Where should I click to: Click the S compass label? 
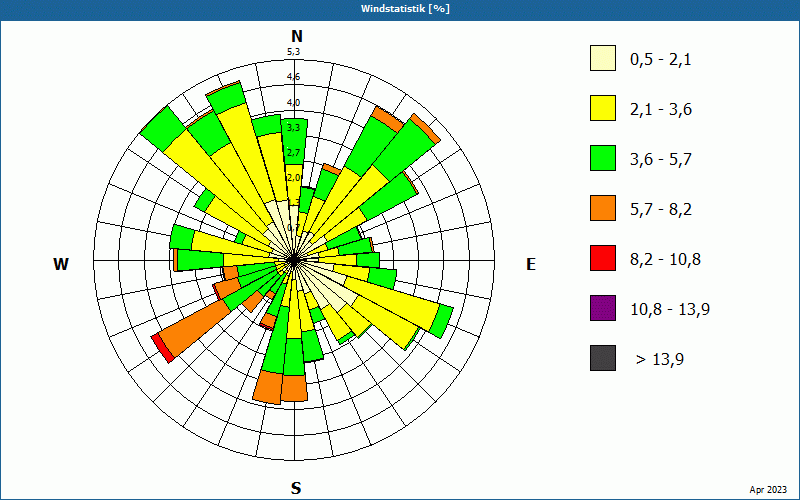296,489
